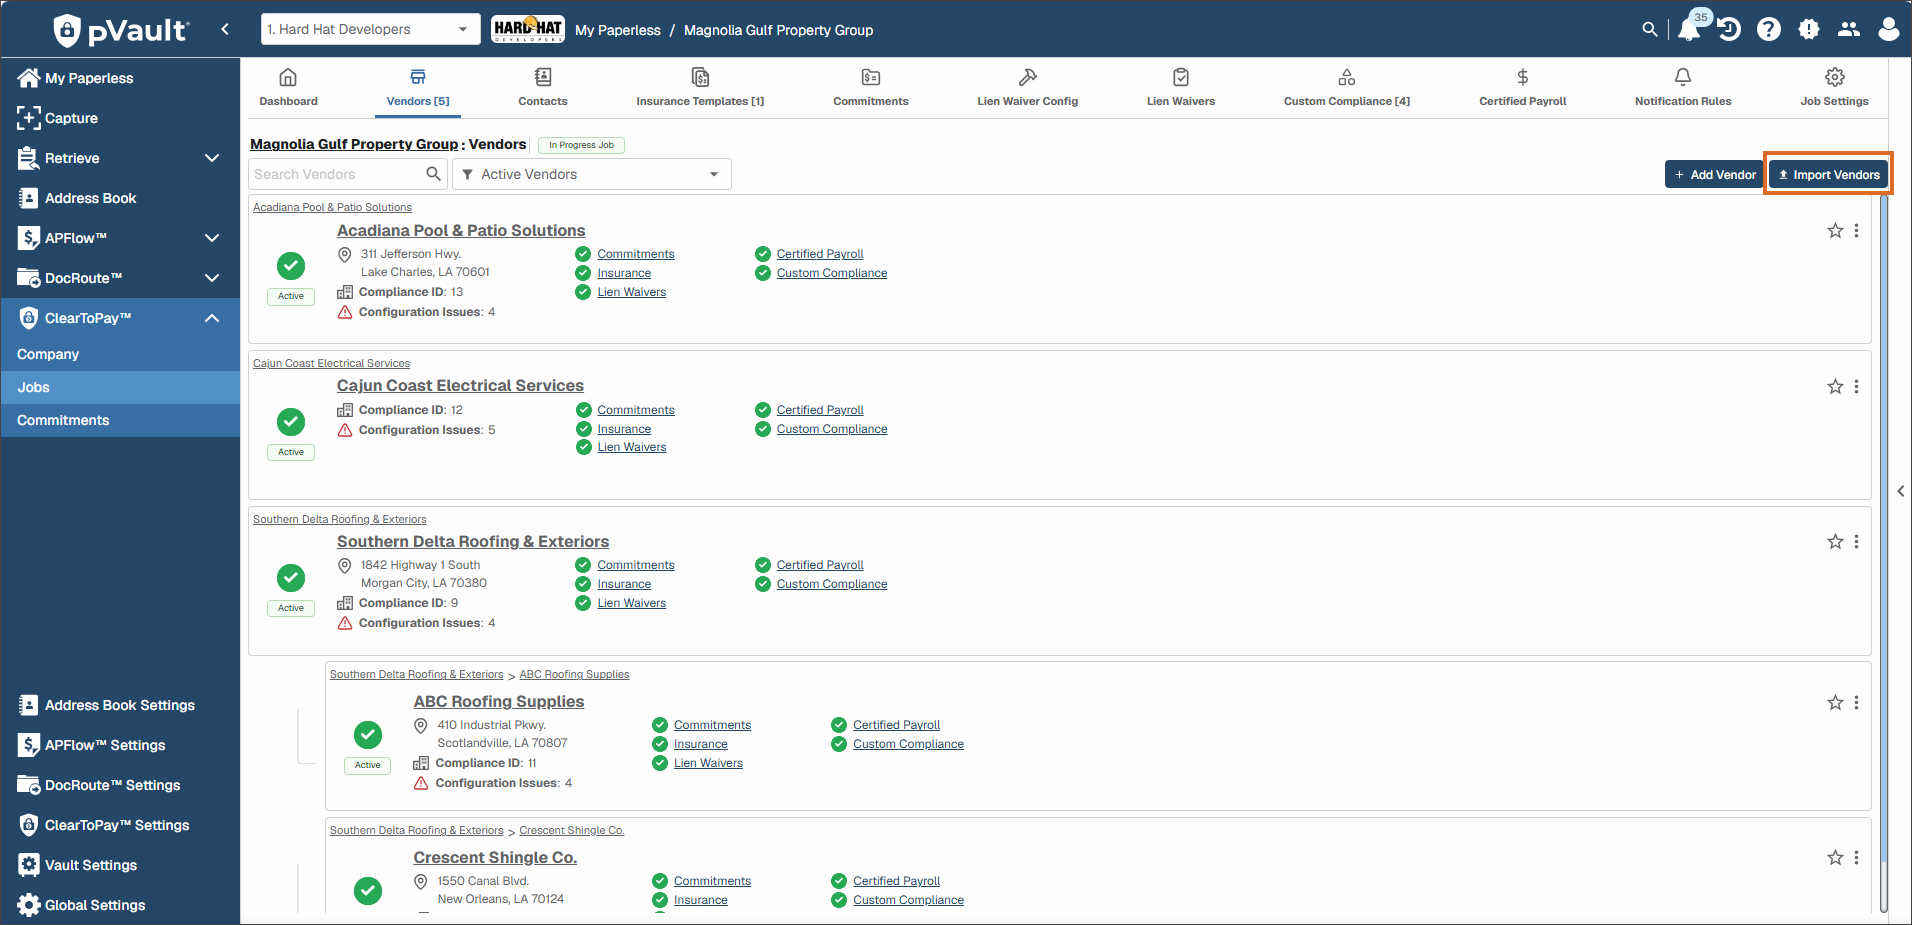
Task: Favorite ABC Roofing Supplies star
Action: tap(1835, 703)
